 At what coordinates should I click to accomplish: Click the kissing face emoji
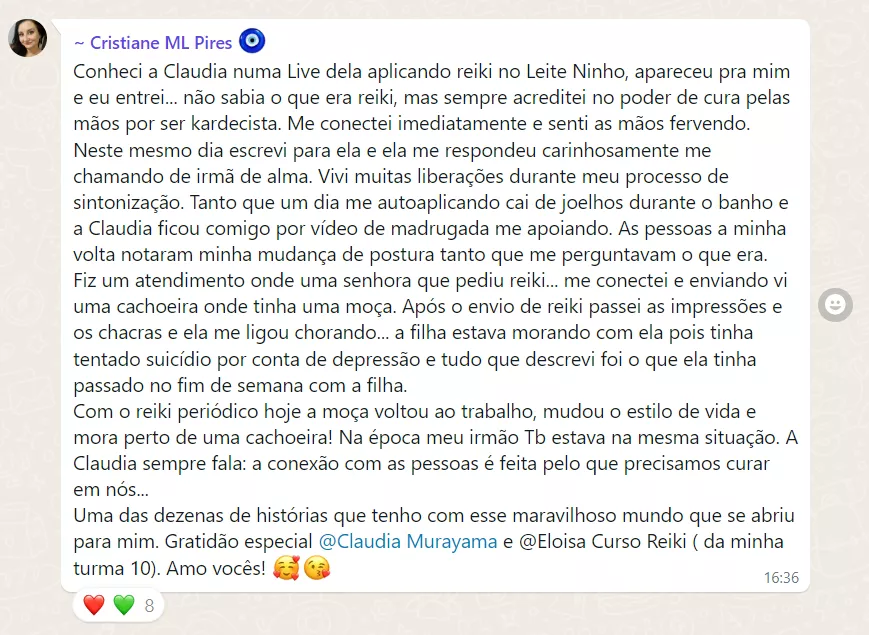317,568
